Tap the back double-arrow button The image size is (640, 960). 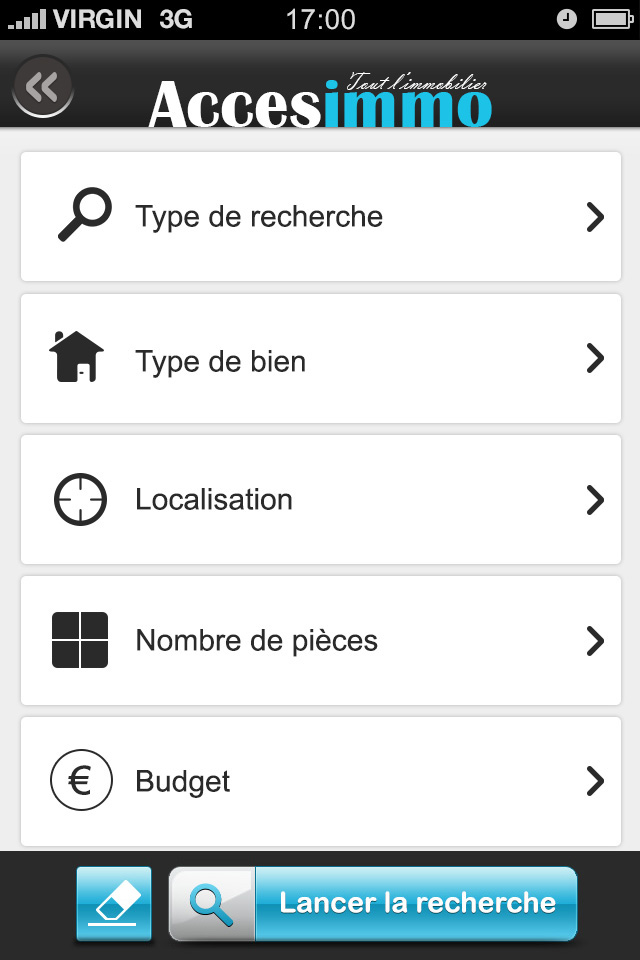click(43, 88)
